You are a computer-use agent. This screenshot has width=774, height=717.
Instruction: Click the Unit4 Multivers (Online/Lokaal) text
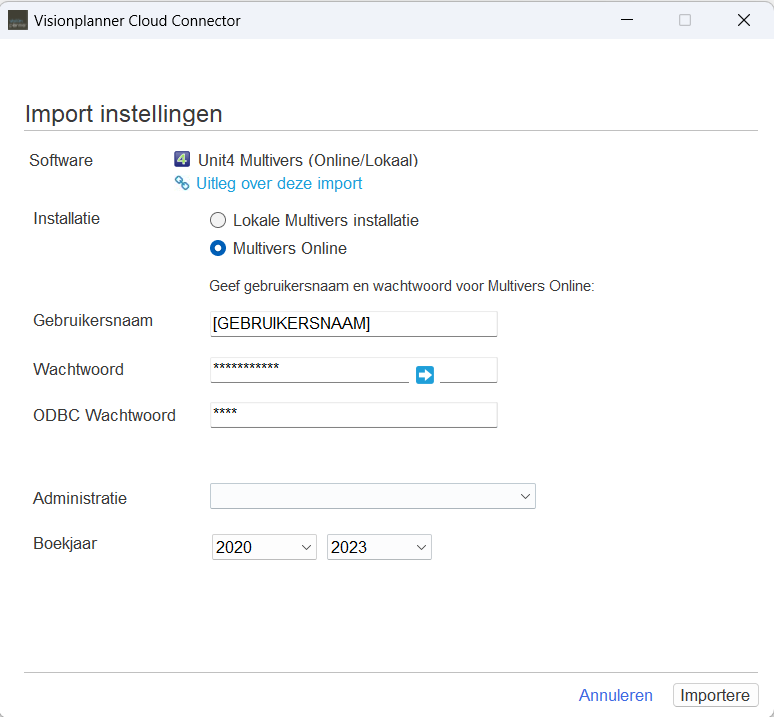tap(308, 160)
